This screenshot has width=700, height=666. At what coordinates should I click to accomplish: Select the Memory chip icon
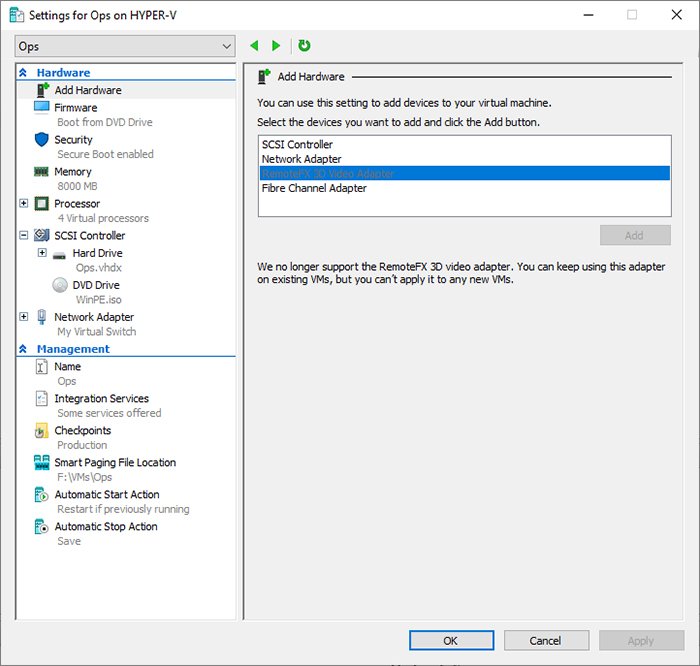pos(41,172)
